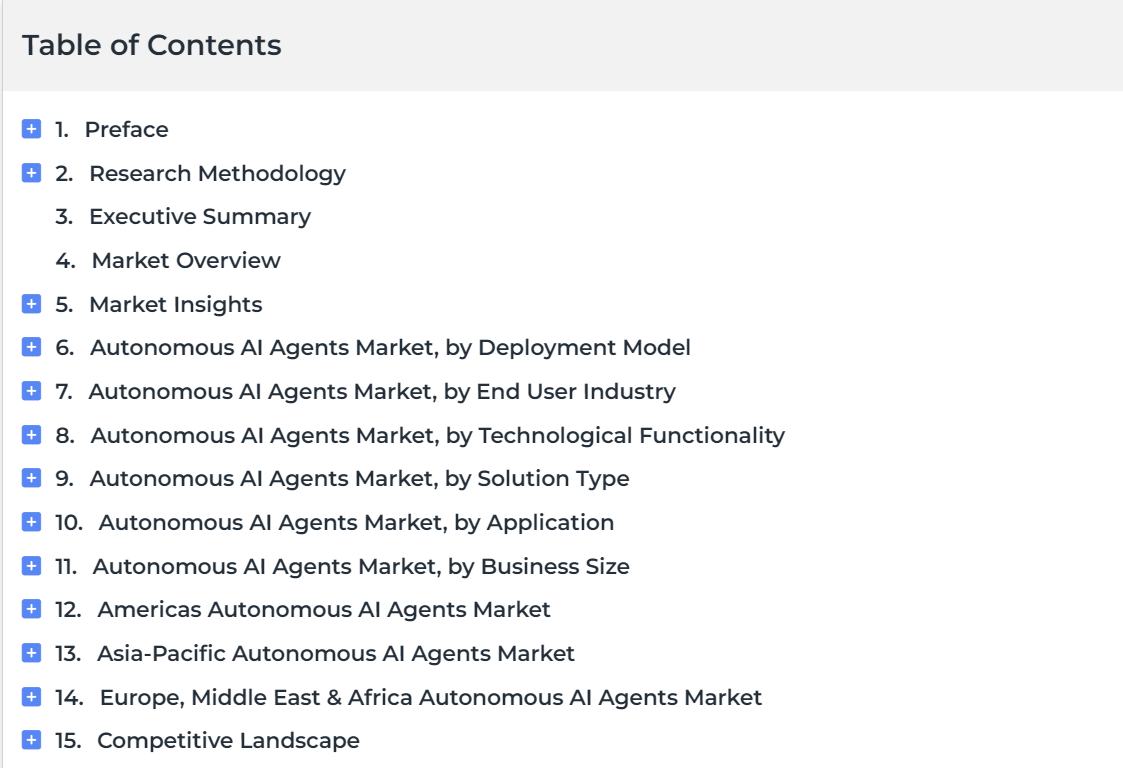1123x768 pixels.
Task: Expand Europe, Middle East & Africa plus icon
Action: tap(32, 696)
